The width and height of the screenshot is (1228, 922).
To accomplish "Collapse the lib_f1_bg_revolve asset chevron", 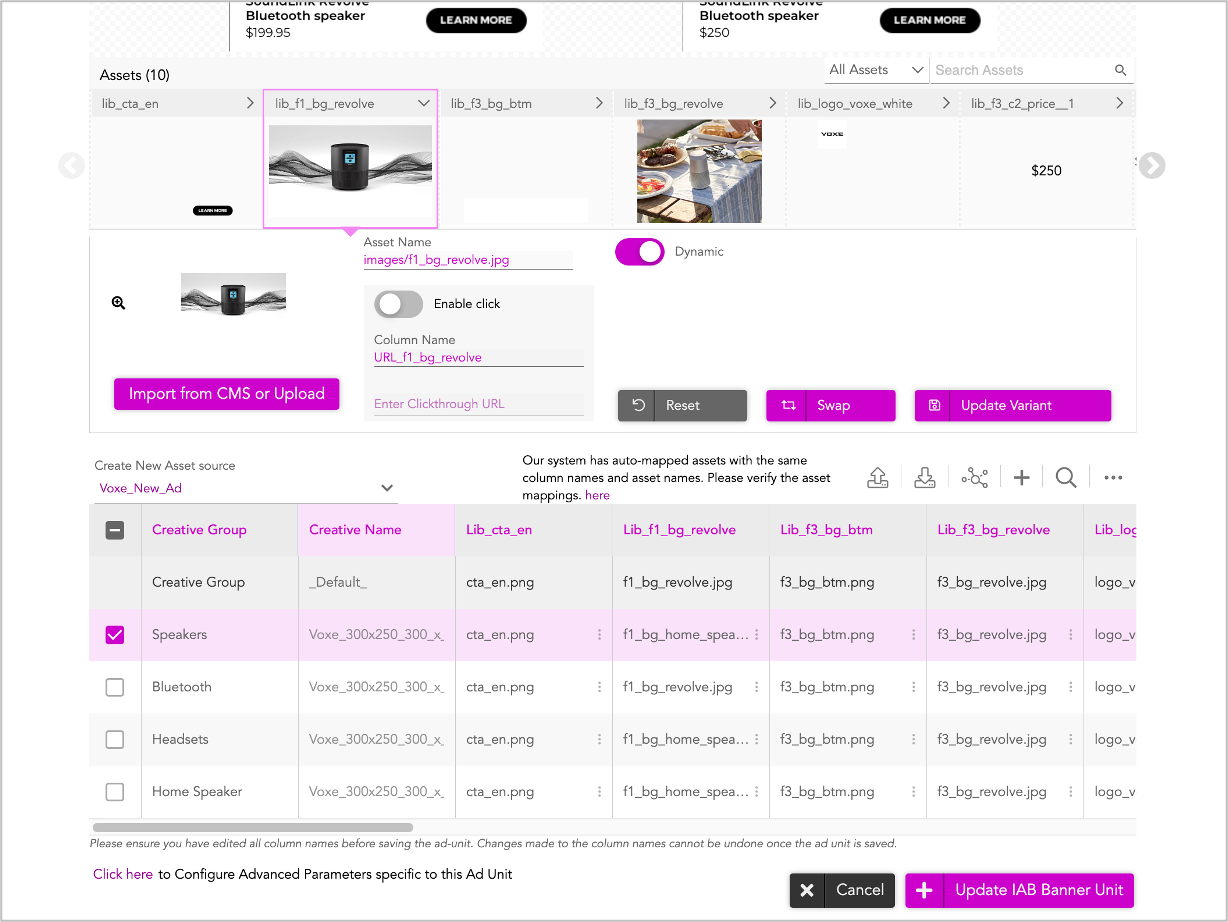I will point(424,103).
